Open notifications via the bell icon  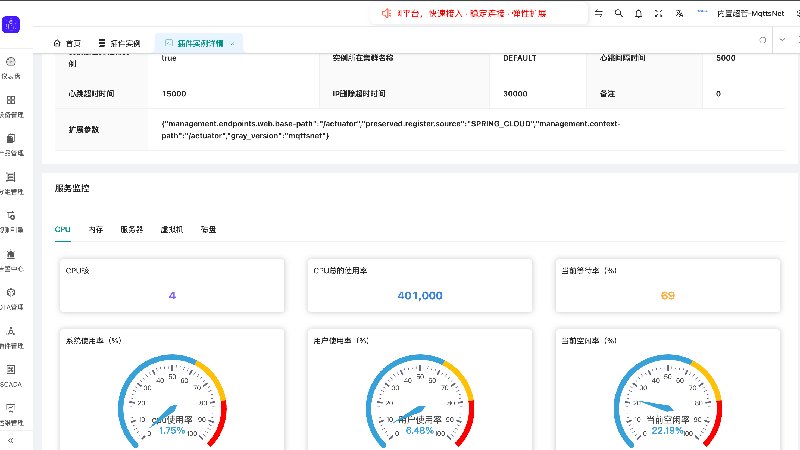click(638, 13)
